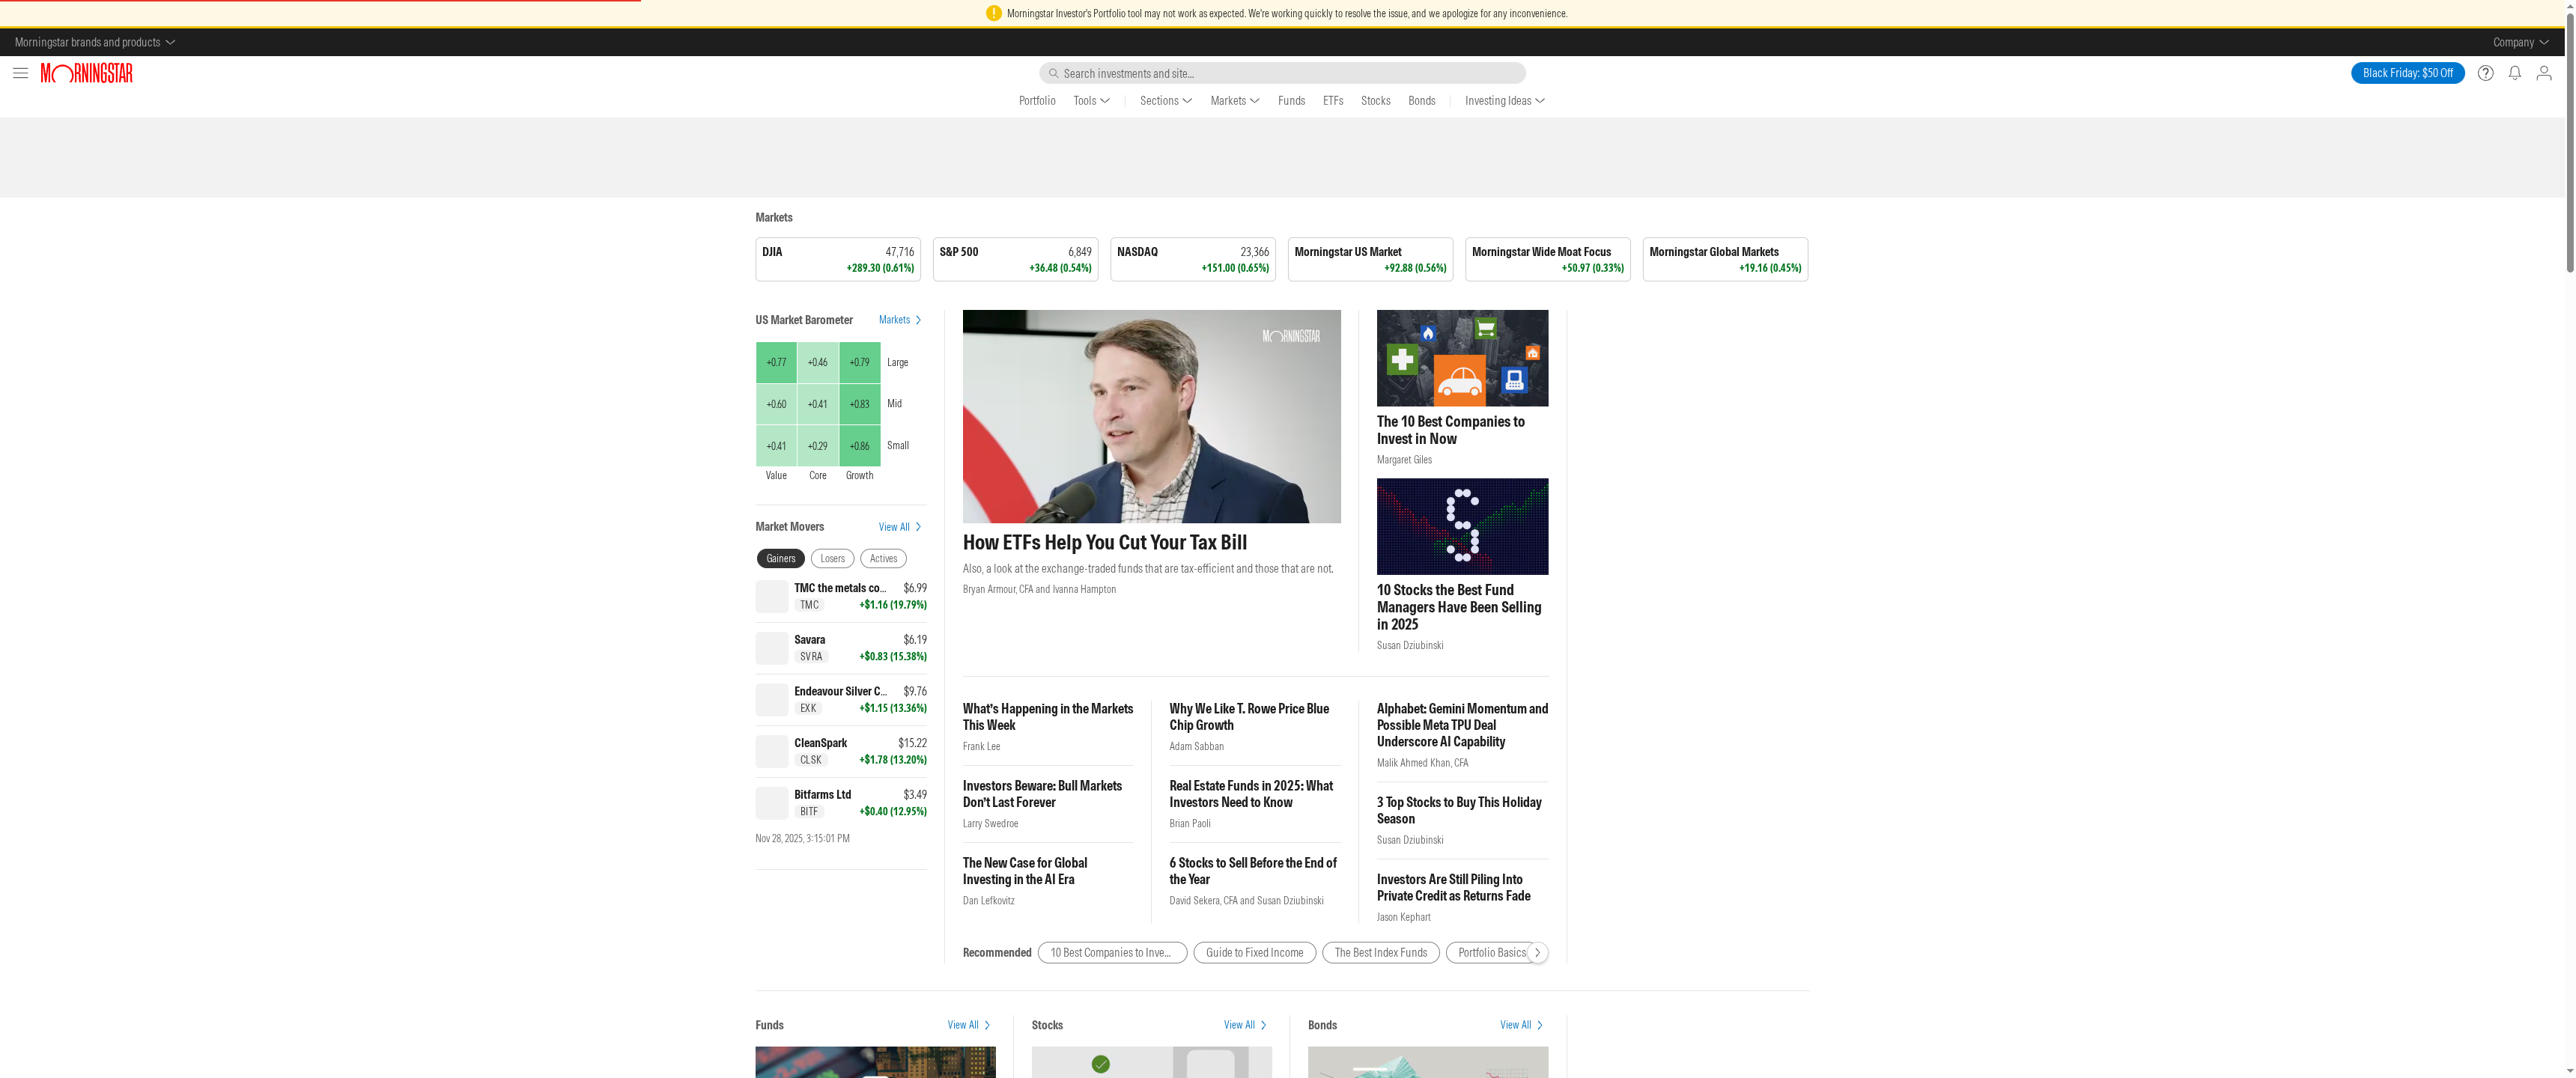
Task: Click the Morningstar logo
Action: coord(86,73)
